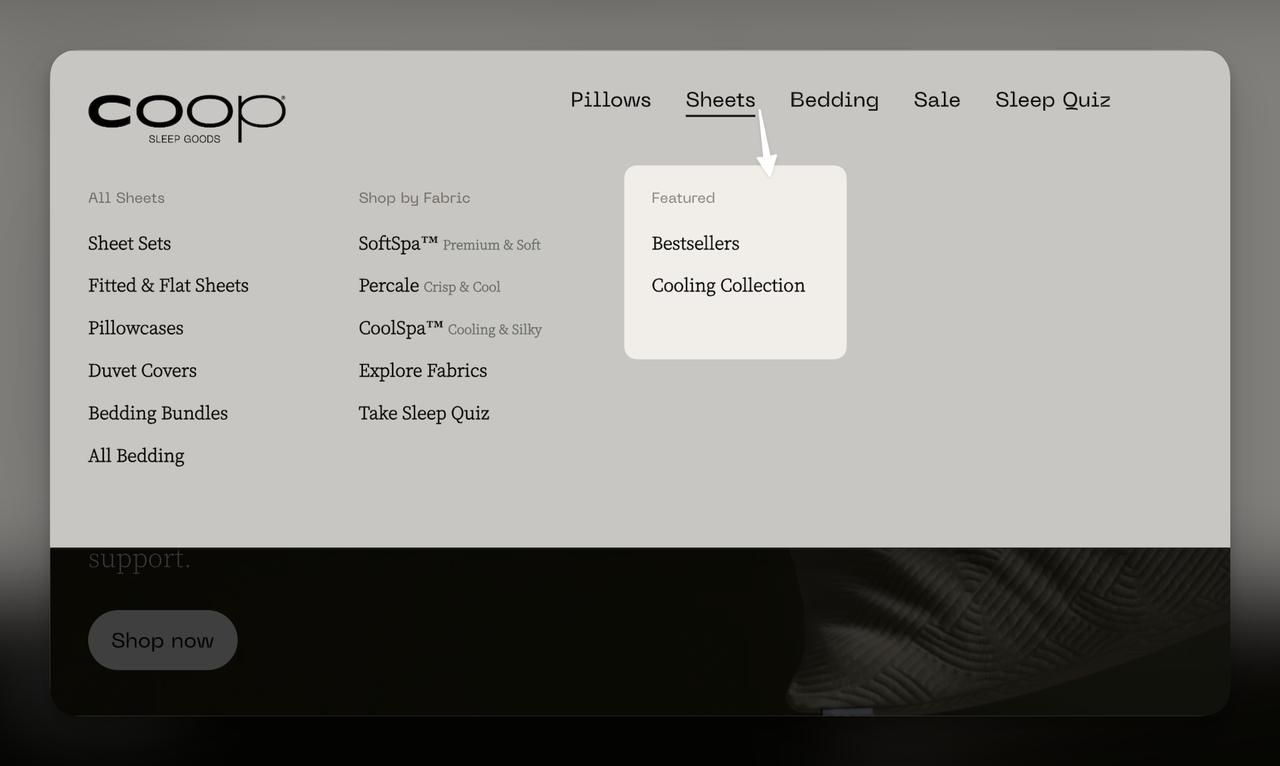Open the Cooling Collection

coord(728,285)
